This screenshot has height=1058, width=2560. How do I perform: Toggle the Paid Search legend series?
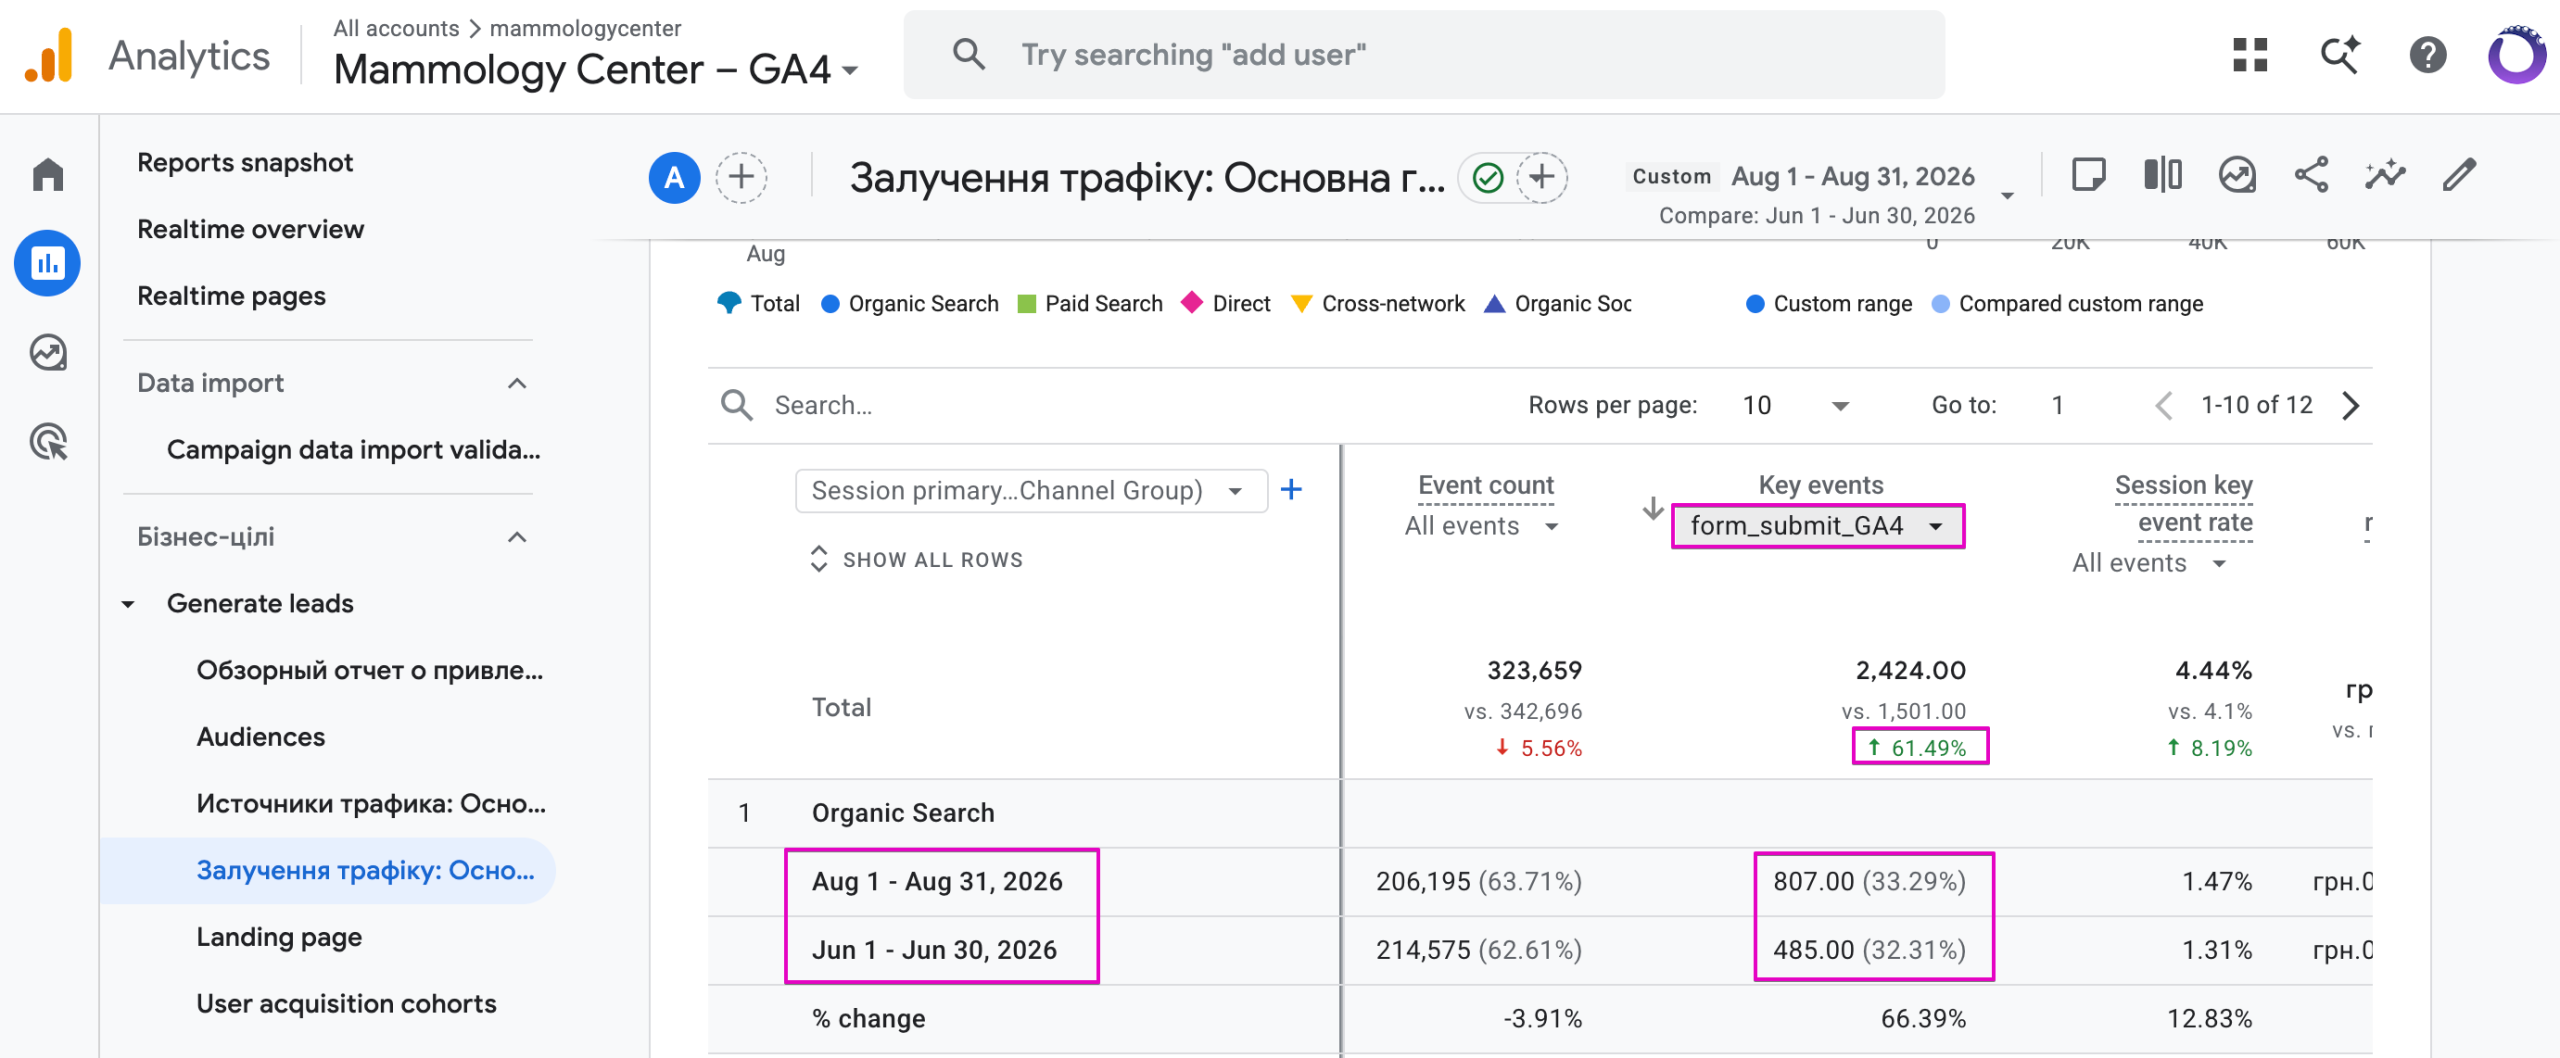[1090, 303]
